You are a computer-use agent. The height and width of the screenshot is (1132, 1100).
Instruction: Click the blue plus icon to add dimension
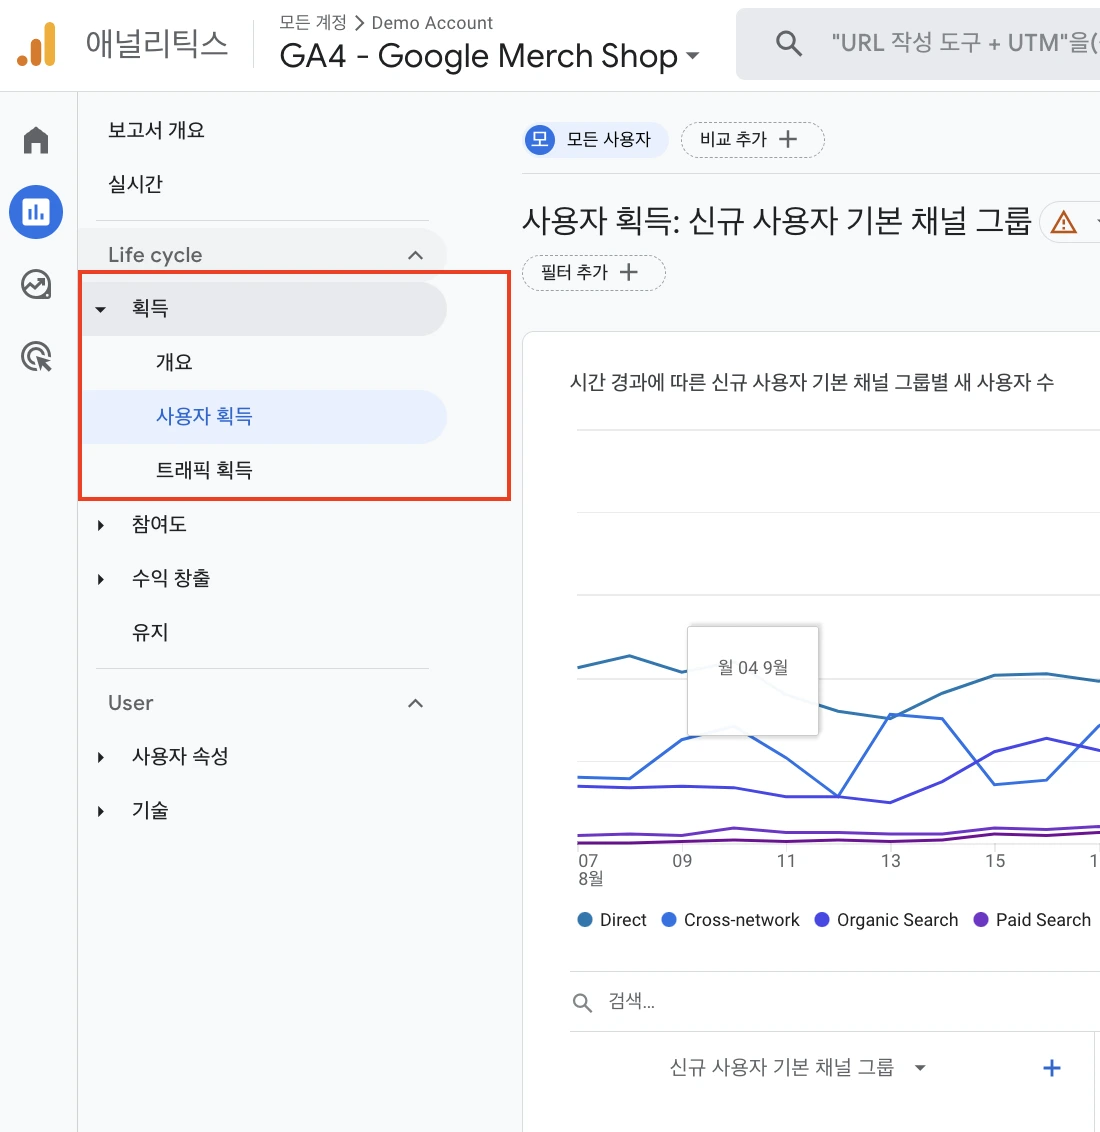click(x=1052, y=1068)
